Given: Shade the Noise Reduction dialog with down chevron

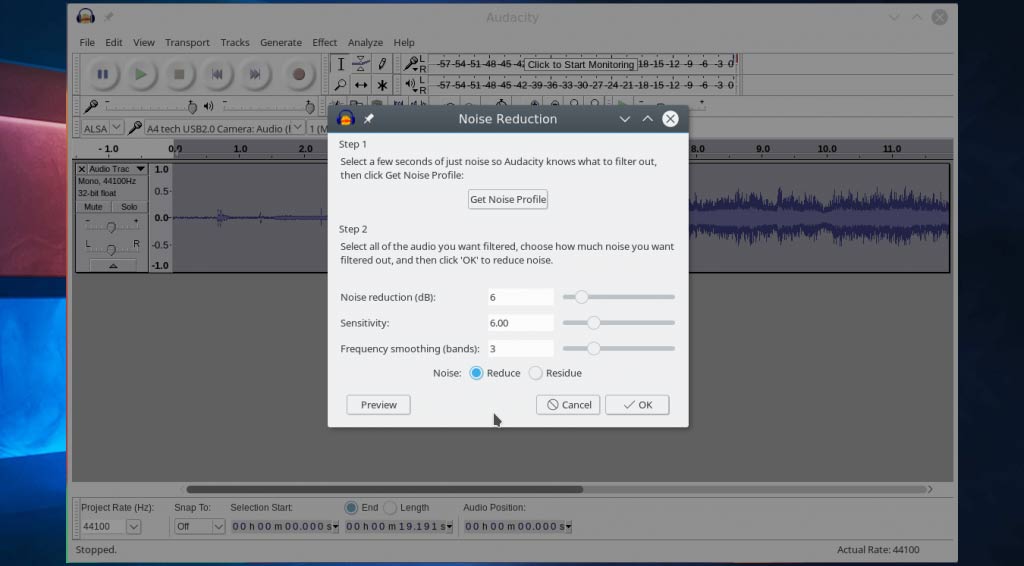Looking at the screenshot, I should 624,119.
